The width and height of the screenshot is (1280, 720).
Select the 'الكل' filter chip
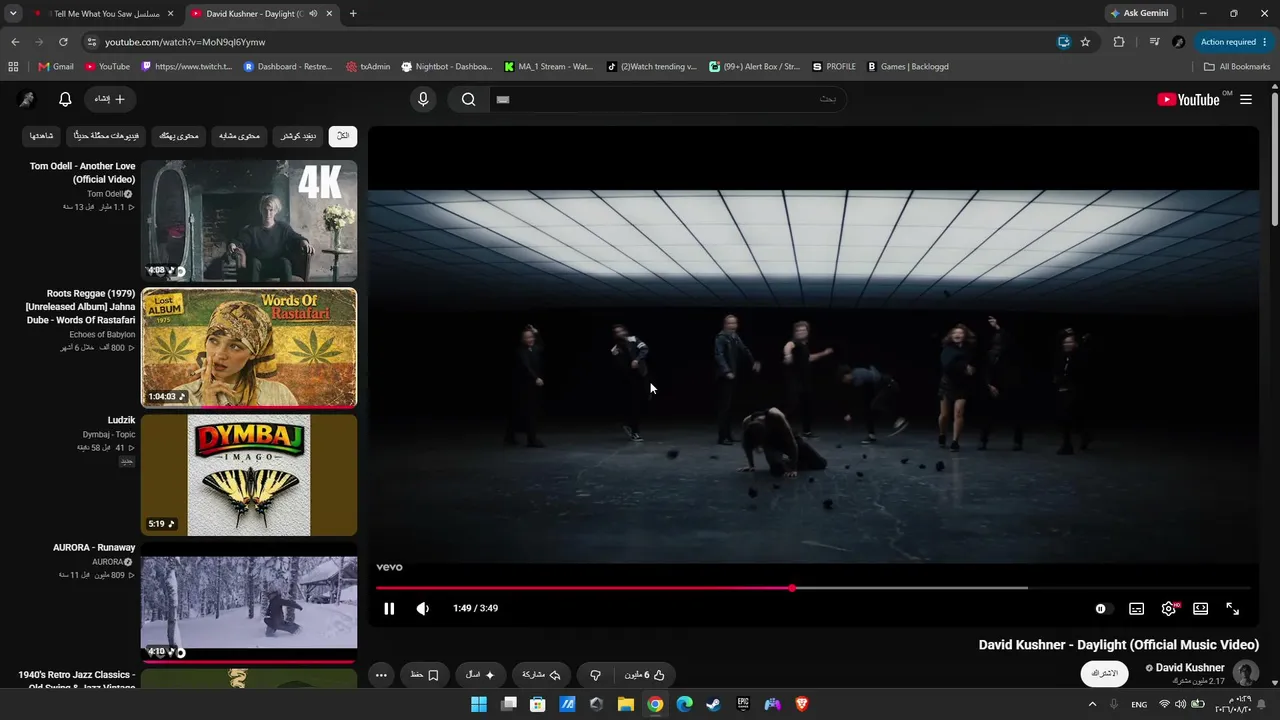click(343, 136)
